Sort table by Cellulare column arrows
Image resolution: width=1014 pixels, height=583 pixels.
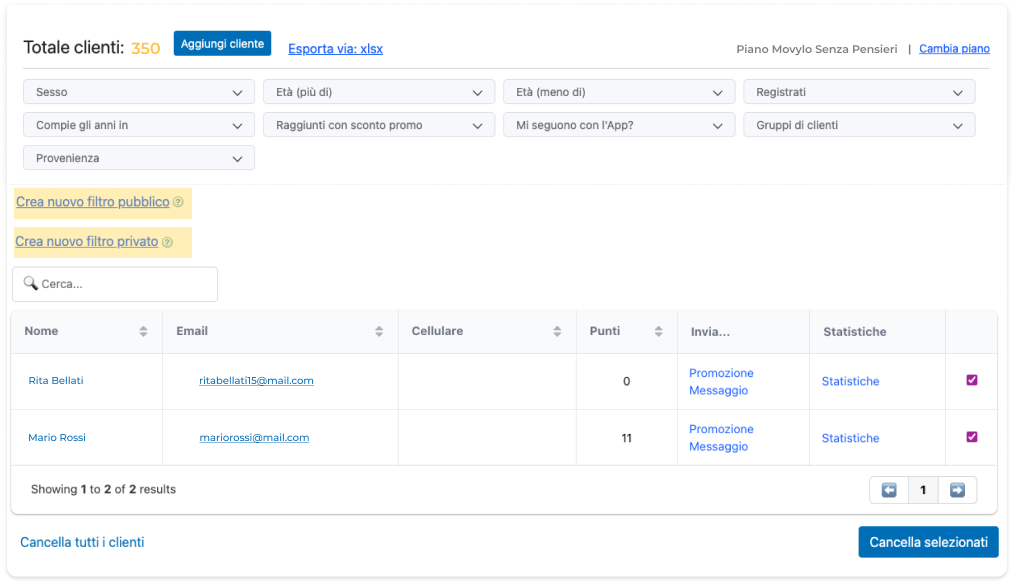click(x=557, y=332)
